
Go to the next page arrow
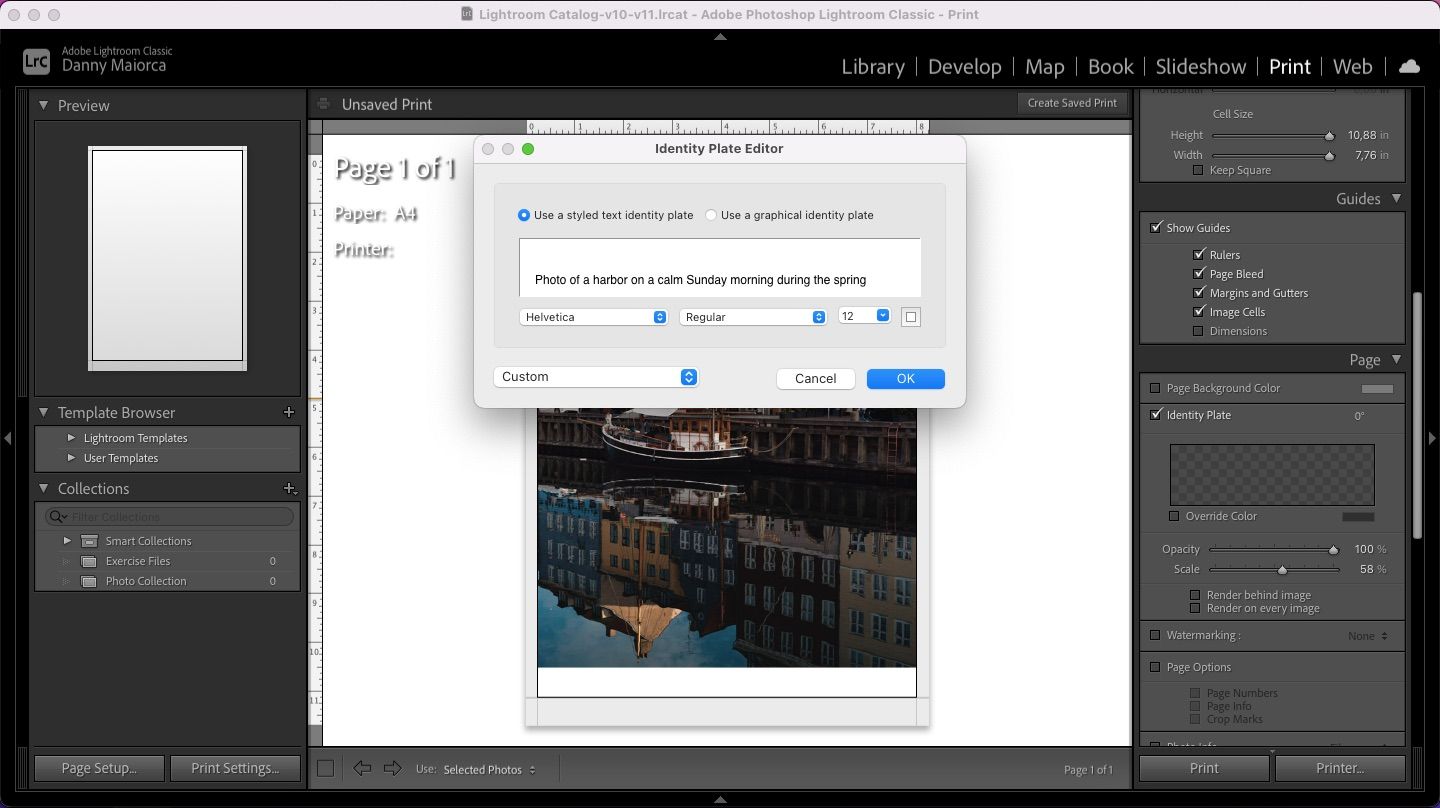click(392, 768)
